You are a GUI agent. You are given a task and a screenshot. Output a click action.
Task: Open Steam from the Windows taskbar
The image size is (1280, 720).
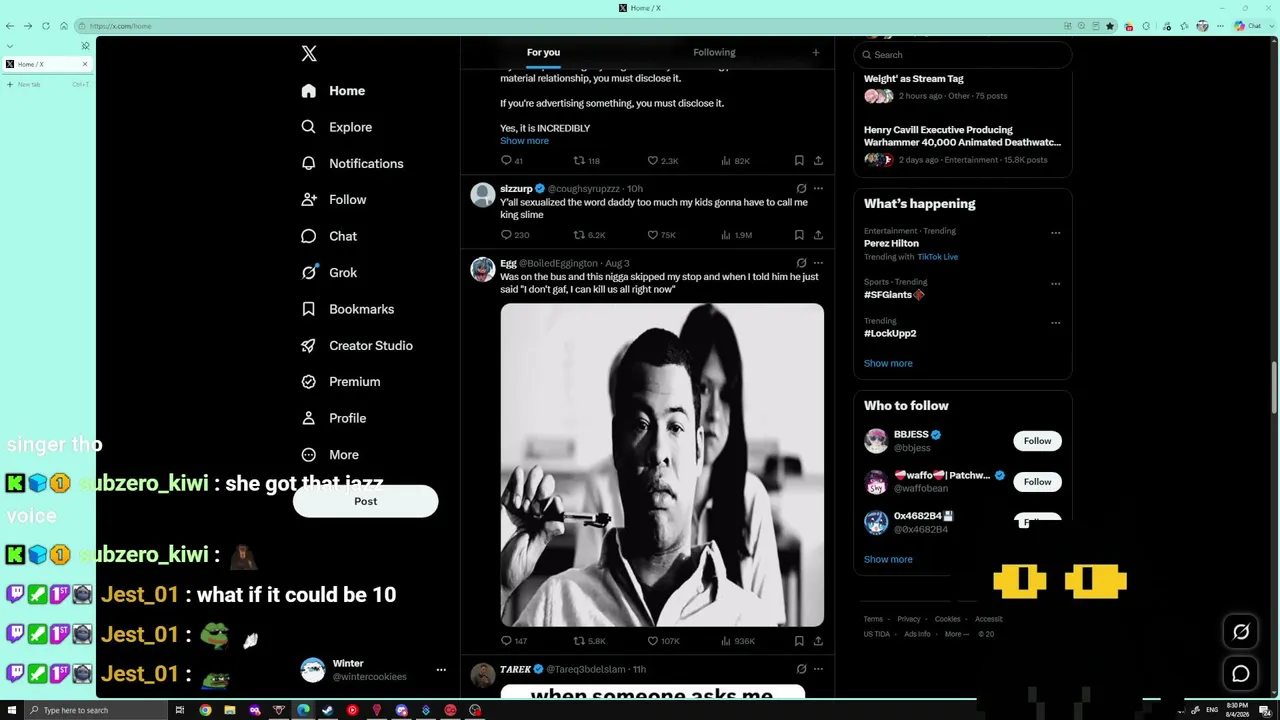pos(327,710)
